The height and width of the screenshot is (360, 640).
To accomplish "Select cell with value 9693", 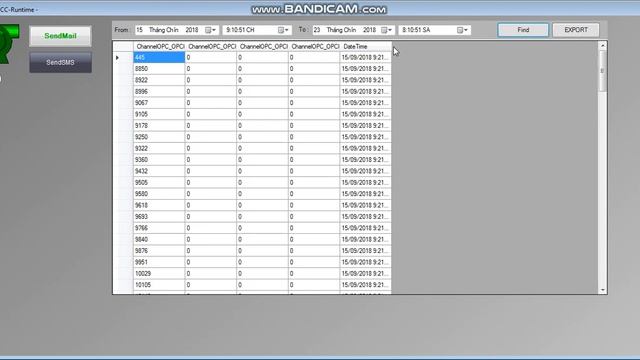I will click(159, 217).
